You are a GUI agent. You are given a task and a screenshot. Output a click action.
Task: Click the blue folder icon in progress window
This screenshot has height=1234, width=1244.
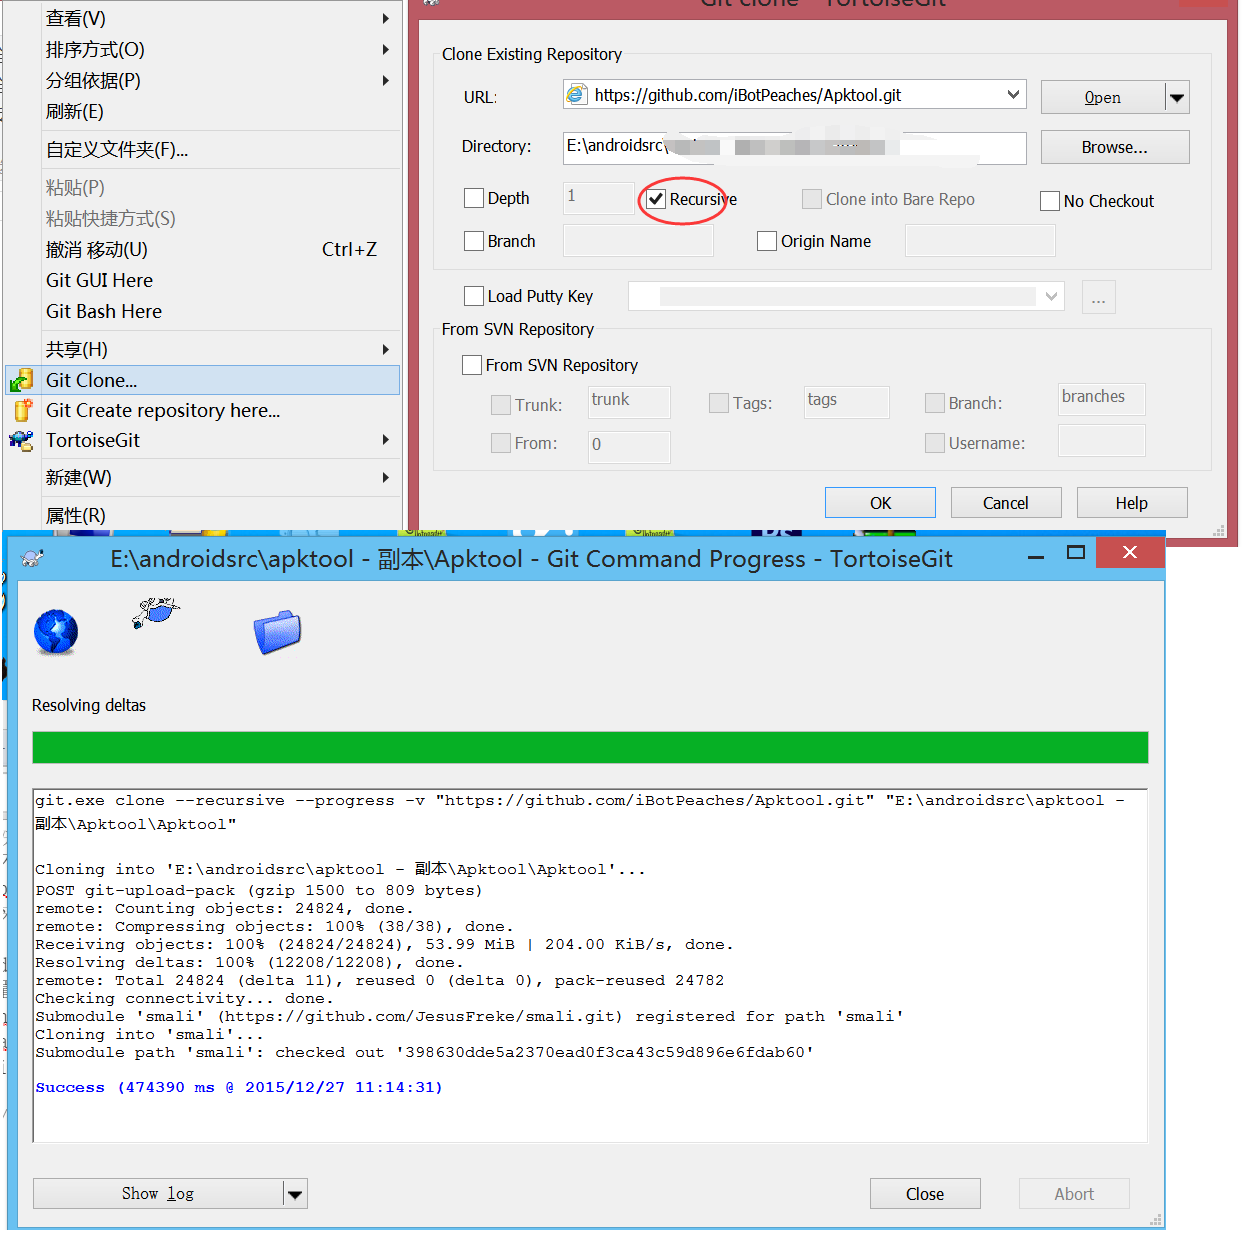pyautogui.click(x=277, y=632)
